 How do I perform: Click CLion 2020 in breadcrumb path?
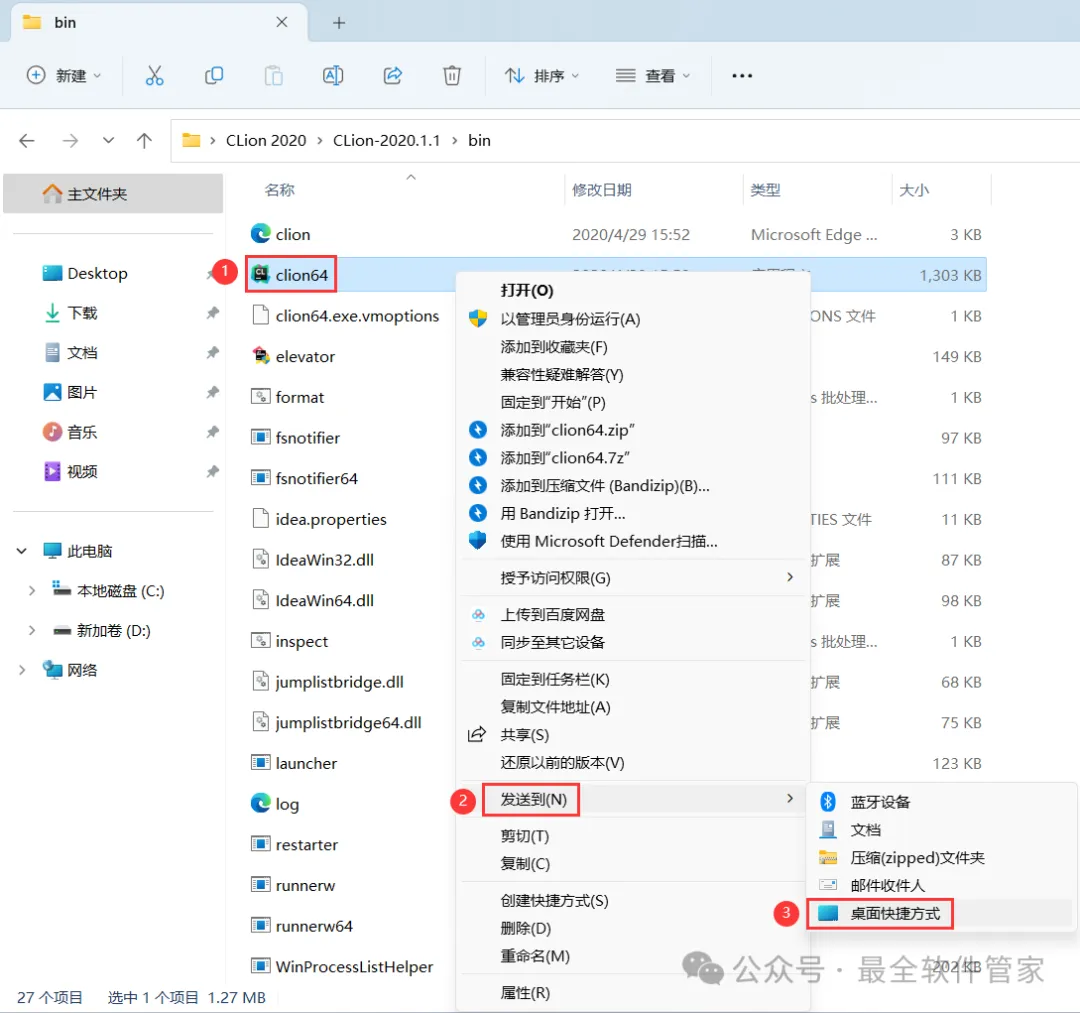point(266,140)
